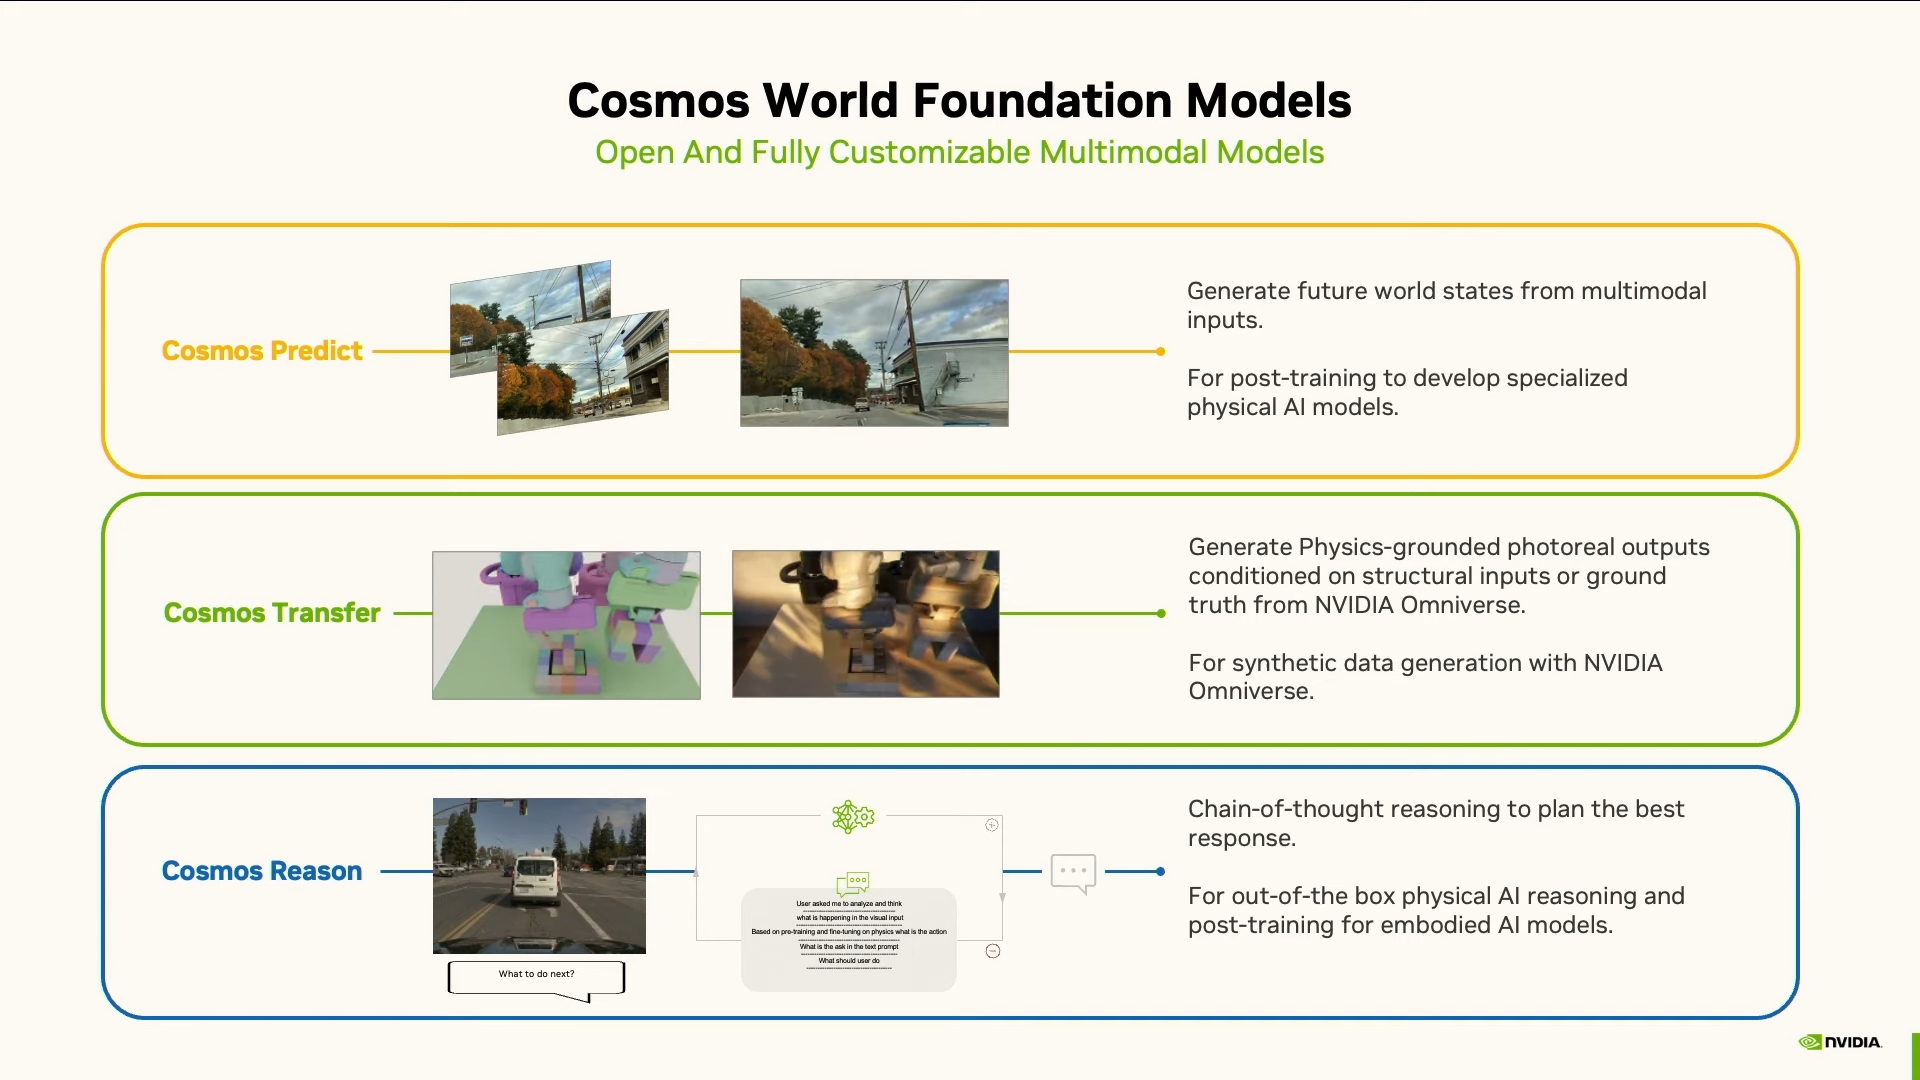
Task: Select the Cosmos Predict label
Action: tap(262, 351)
